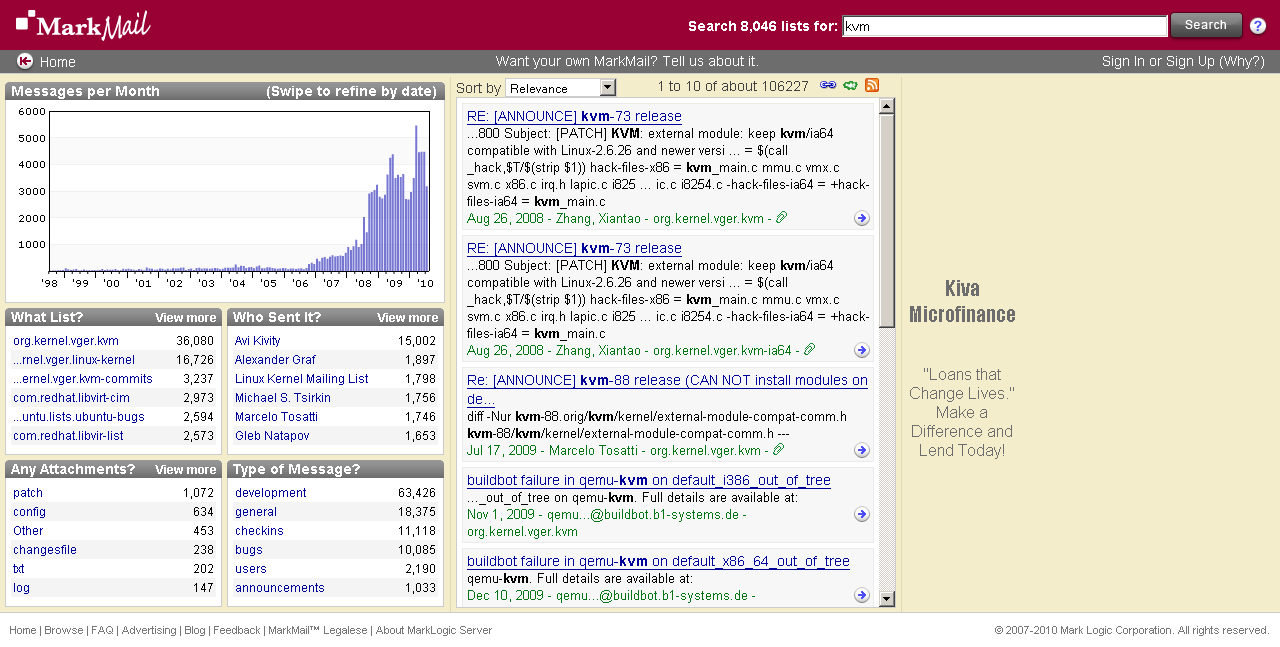Image resolution: width=1280 pixels, height=647 pixels.
Task: Open buildbot failure default_x86_64_out_of_tree result
Action: [658, 561]
